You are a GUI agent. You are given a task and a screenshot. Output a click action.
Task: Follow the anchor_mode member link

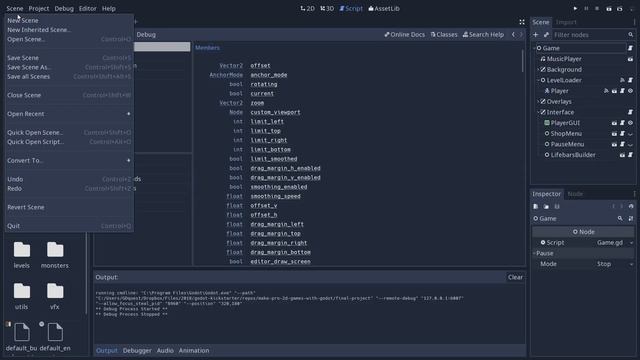point(269,75)
